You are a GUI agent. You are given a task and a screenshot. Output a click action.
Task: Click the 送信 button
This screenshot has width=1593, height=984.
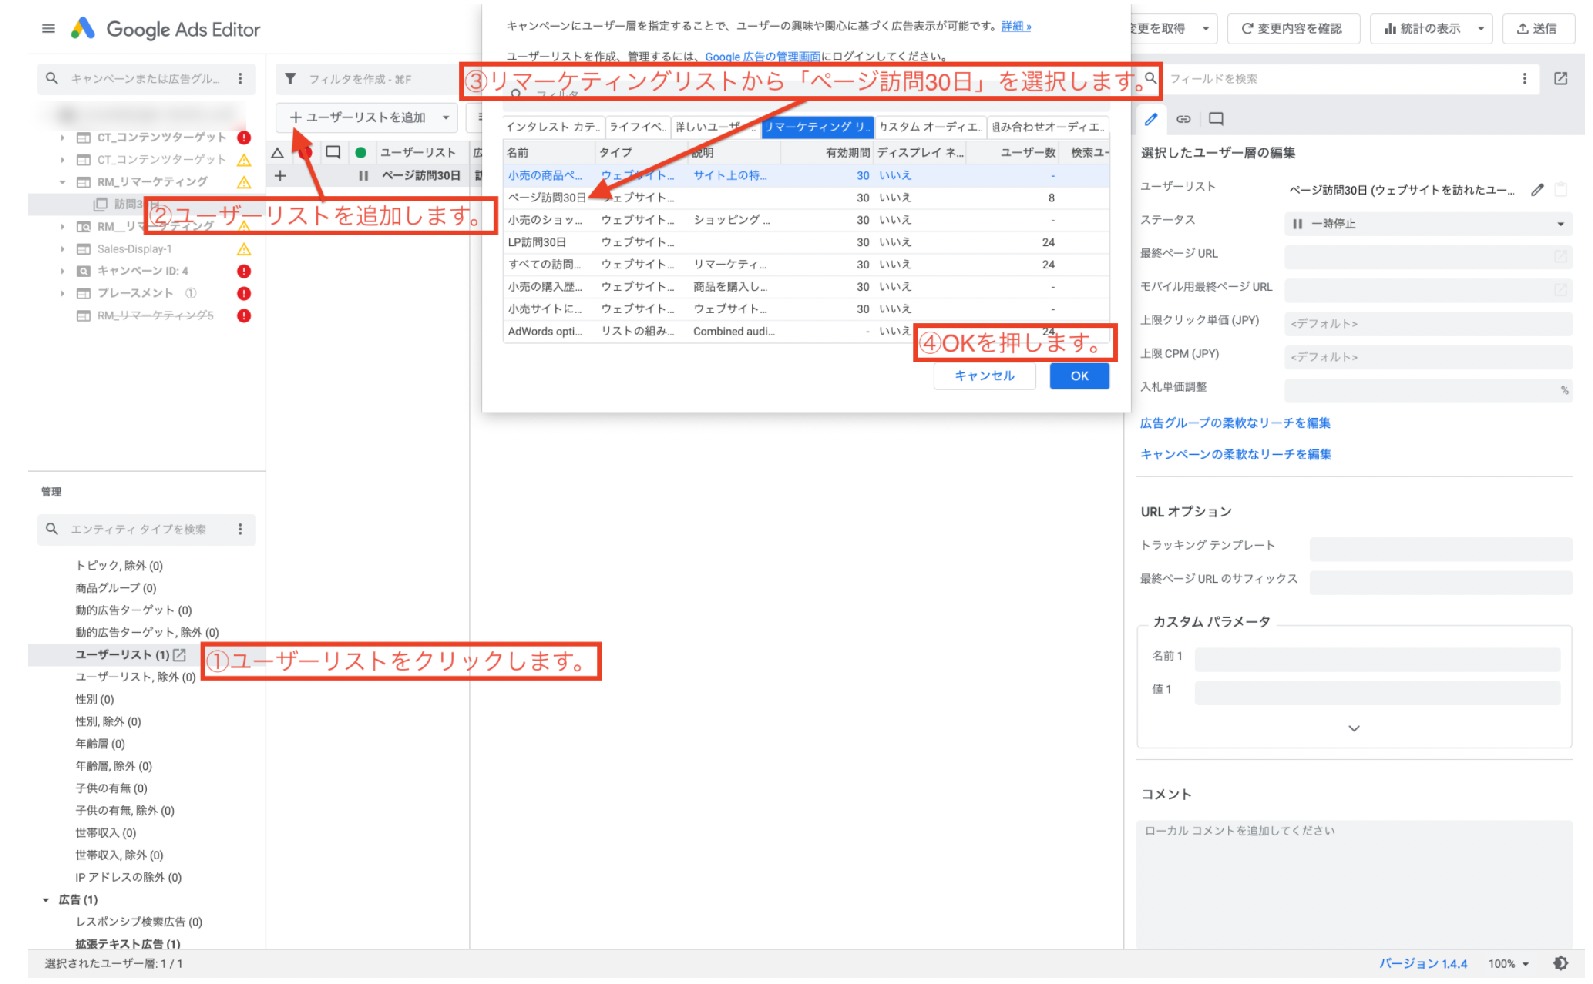(x=1538, y=29)
